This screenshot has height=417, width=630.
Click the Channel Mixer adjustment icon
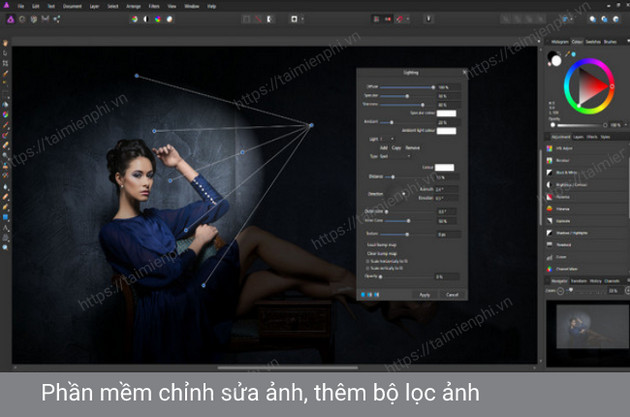click(x=549, y=269)
